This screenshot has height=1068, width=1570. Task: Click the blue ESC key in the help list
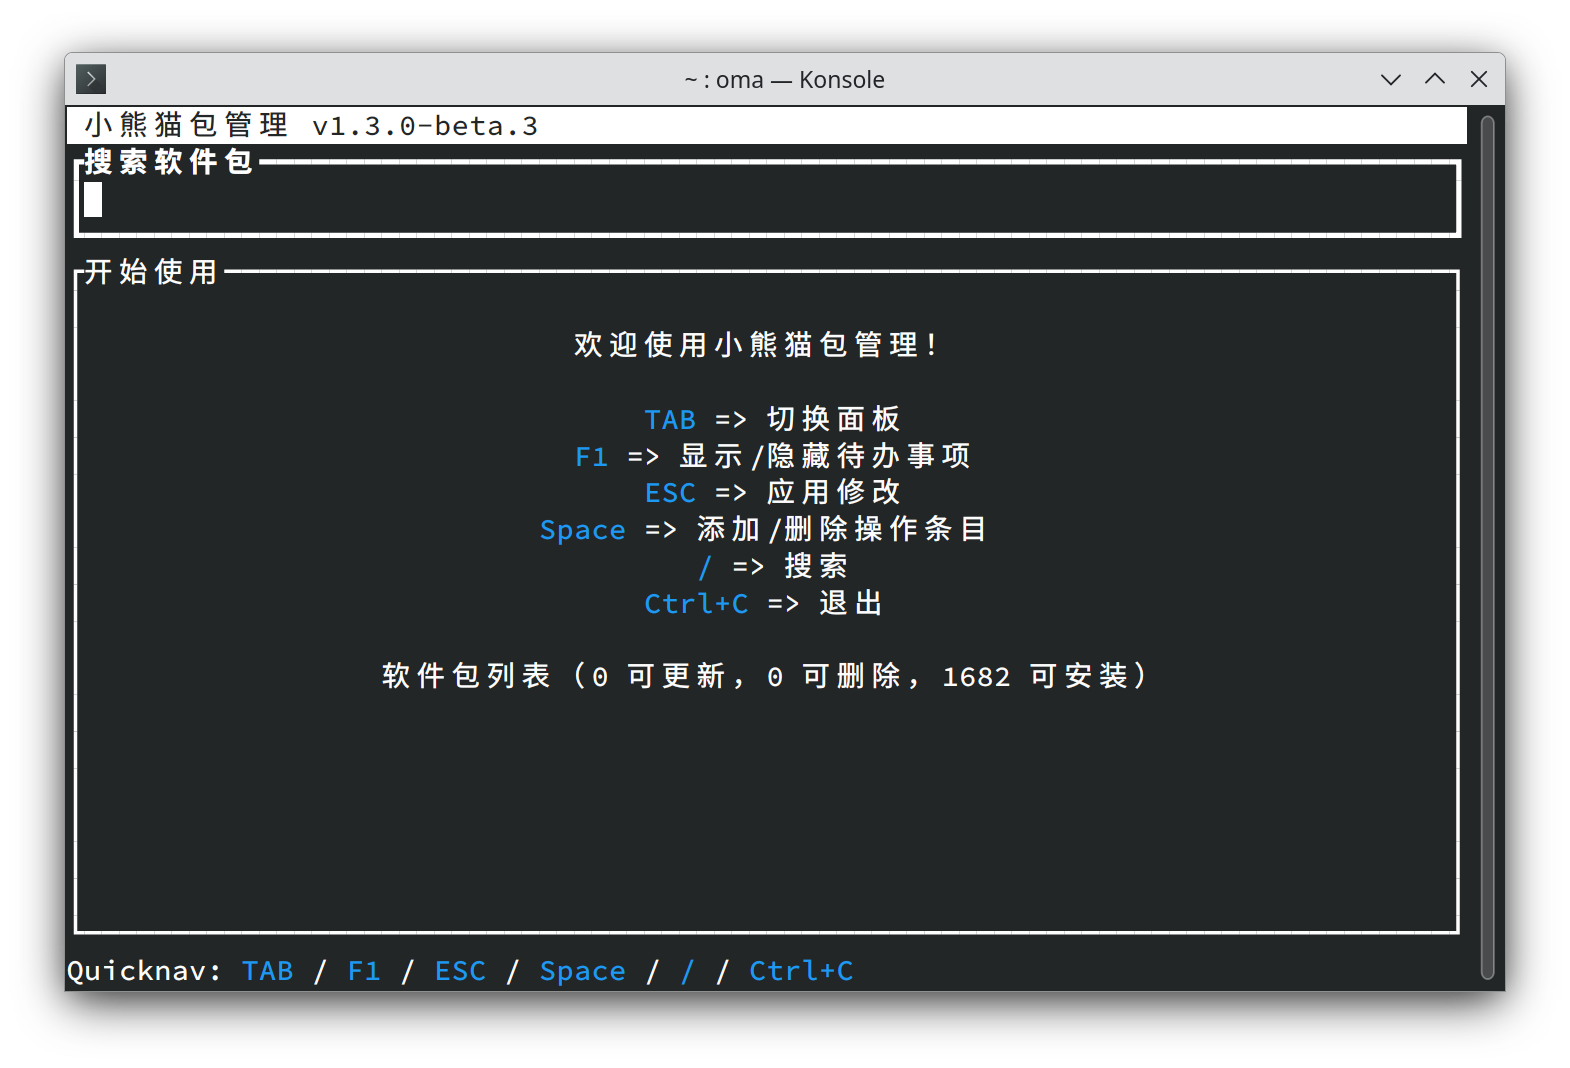pos(669,493)
